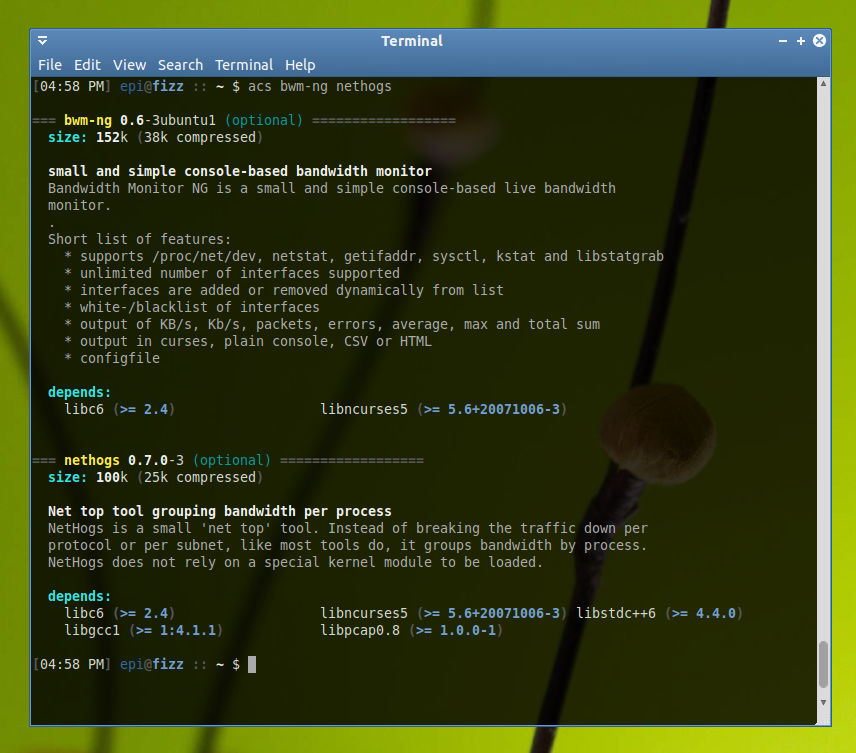Click nethogs version '0.7.0-3'
This screenshot has width=856, height=753.
(156, 460)
